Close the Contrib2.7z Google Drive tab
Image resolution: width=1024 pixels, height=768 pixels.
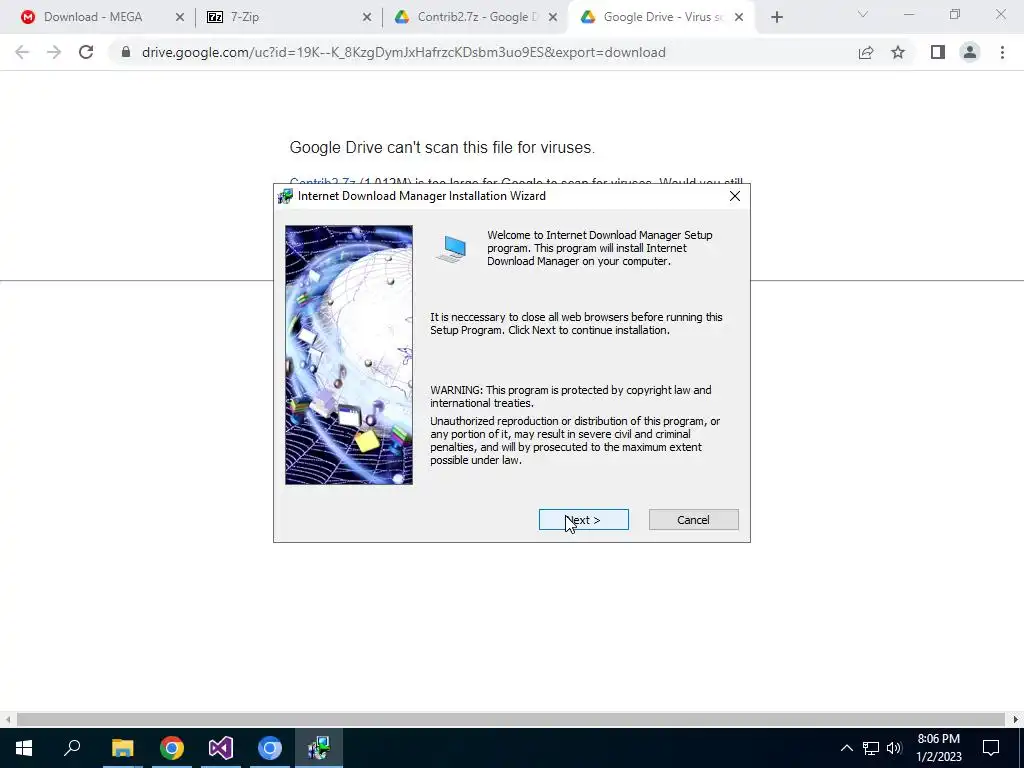[553, 18]
